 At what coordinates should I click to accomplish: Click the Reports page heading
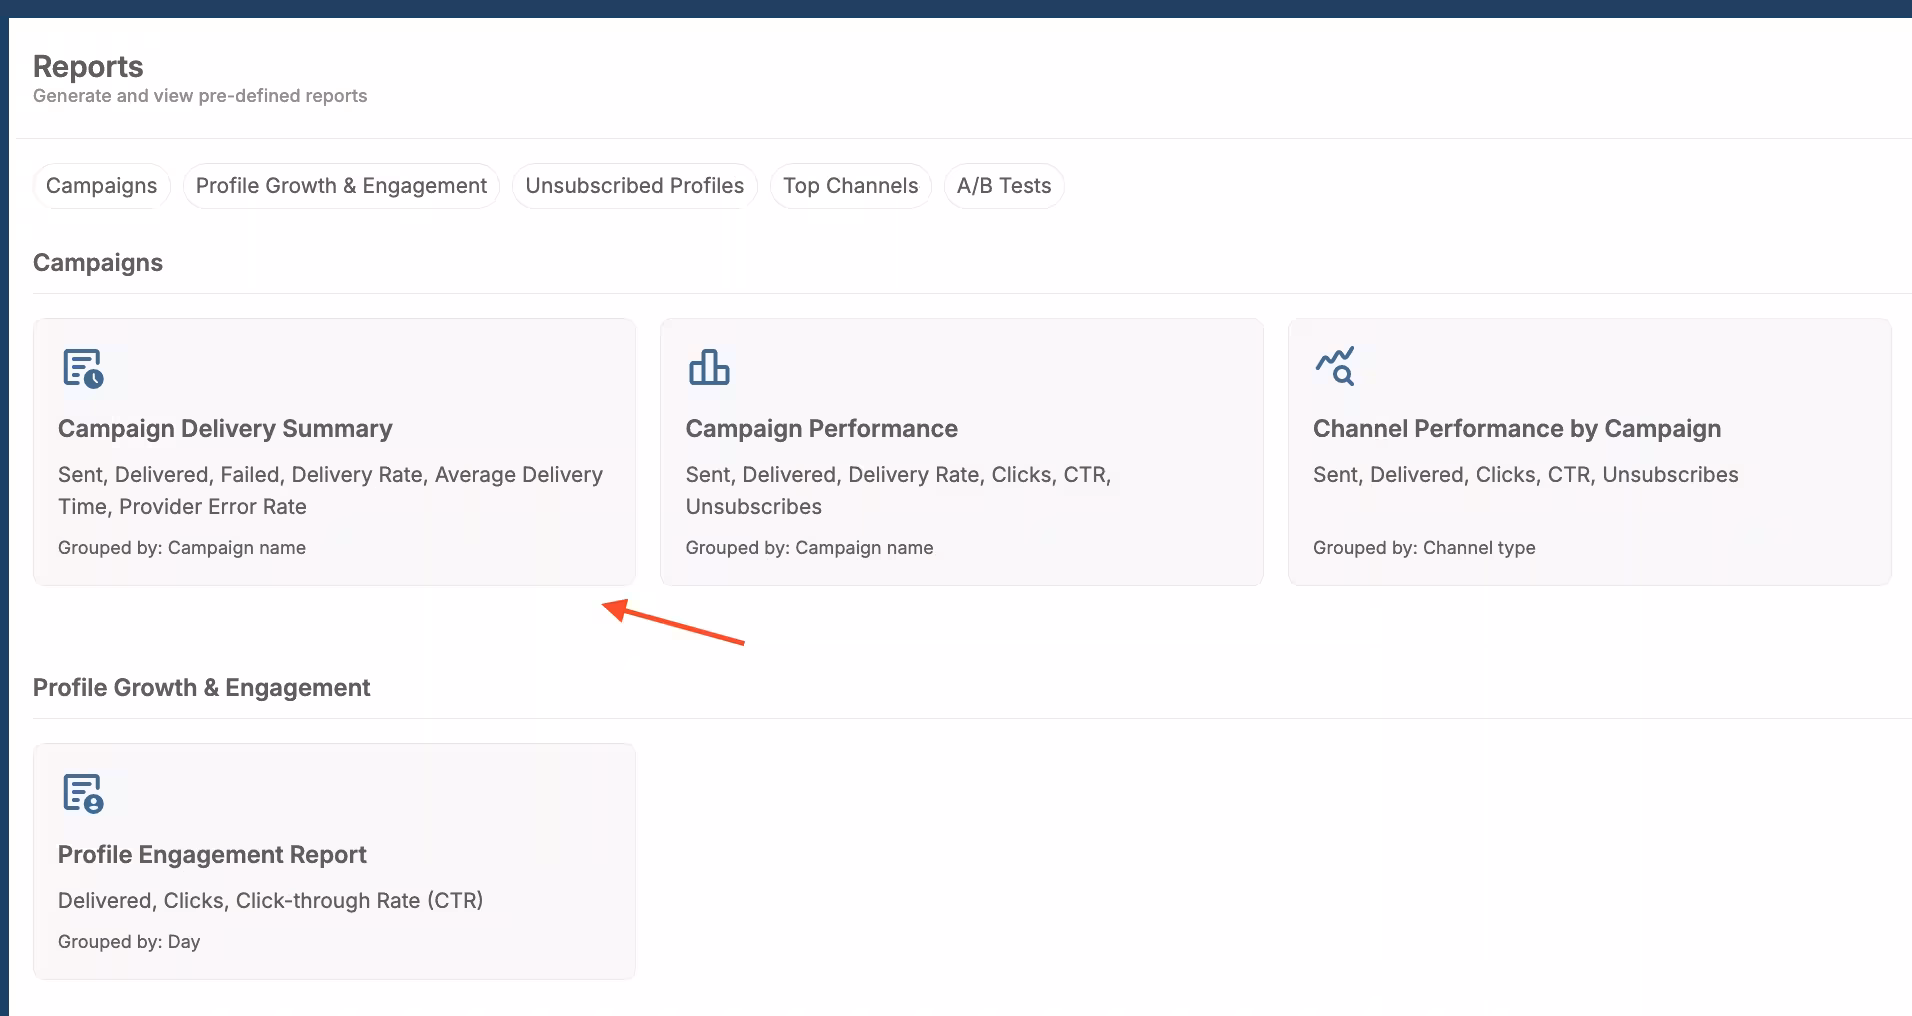click(x=87, y=66)
